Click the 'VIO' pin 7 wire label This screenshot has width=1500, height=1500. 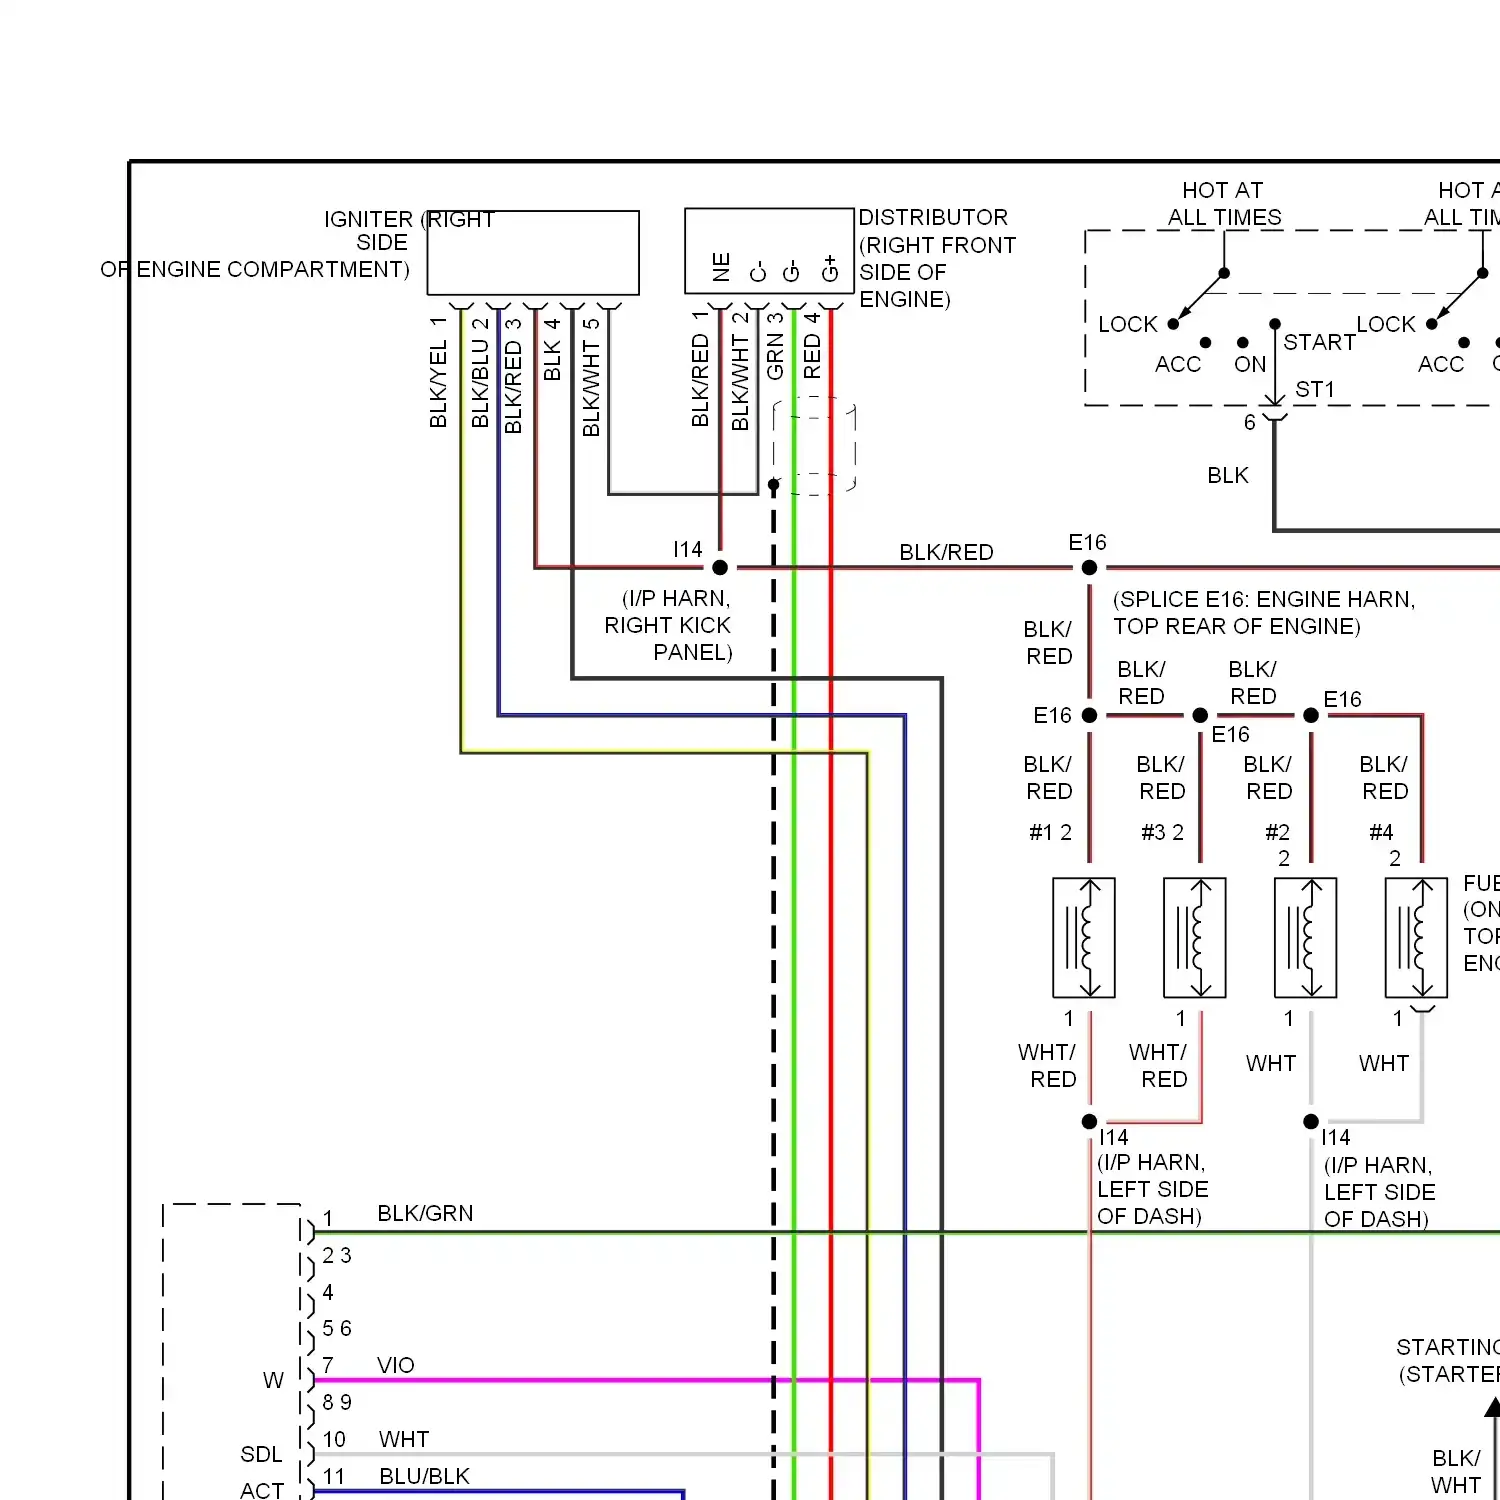pyautogui.click(x=396, y=1365)
